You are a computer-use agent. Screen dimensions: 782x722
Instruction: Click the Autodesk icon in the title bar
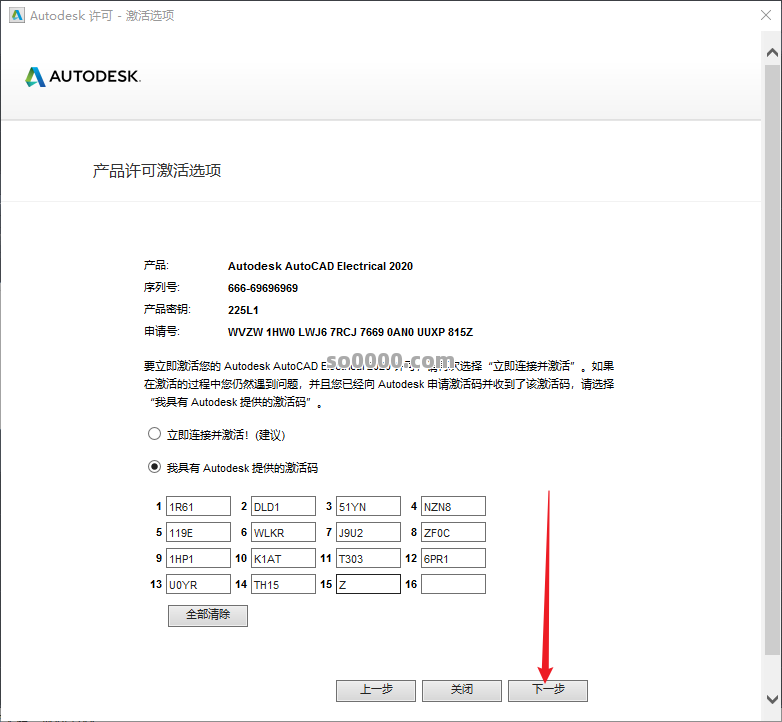[16, 15]
